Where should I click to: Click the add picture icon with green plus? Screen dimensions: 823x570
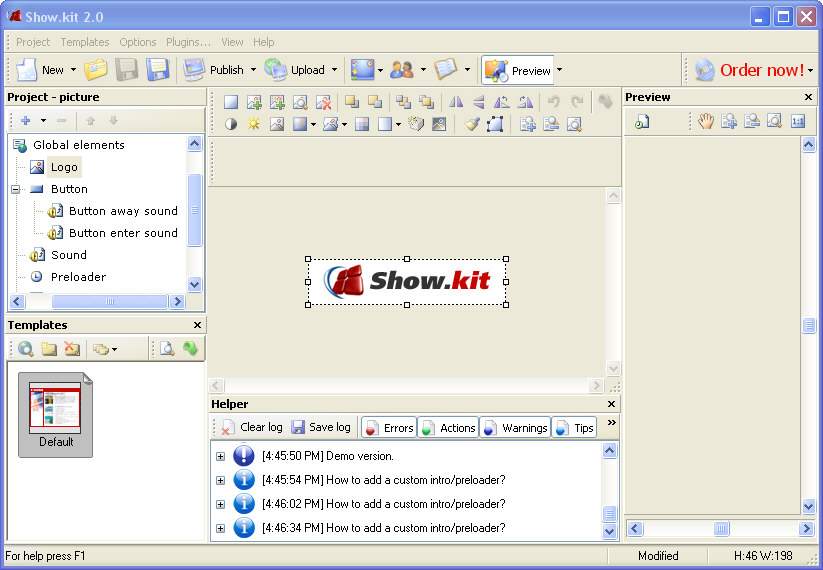click(x=254, y=102)
